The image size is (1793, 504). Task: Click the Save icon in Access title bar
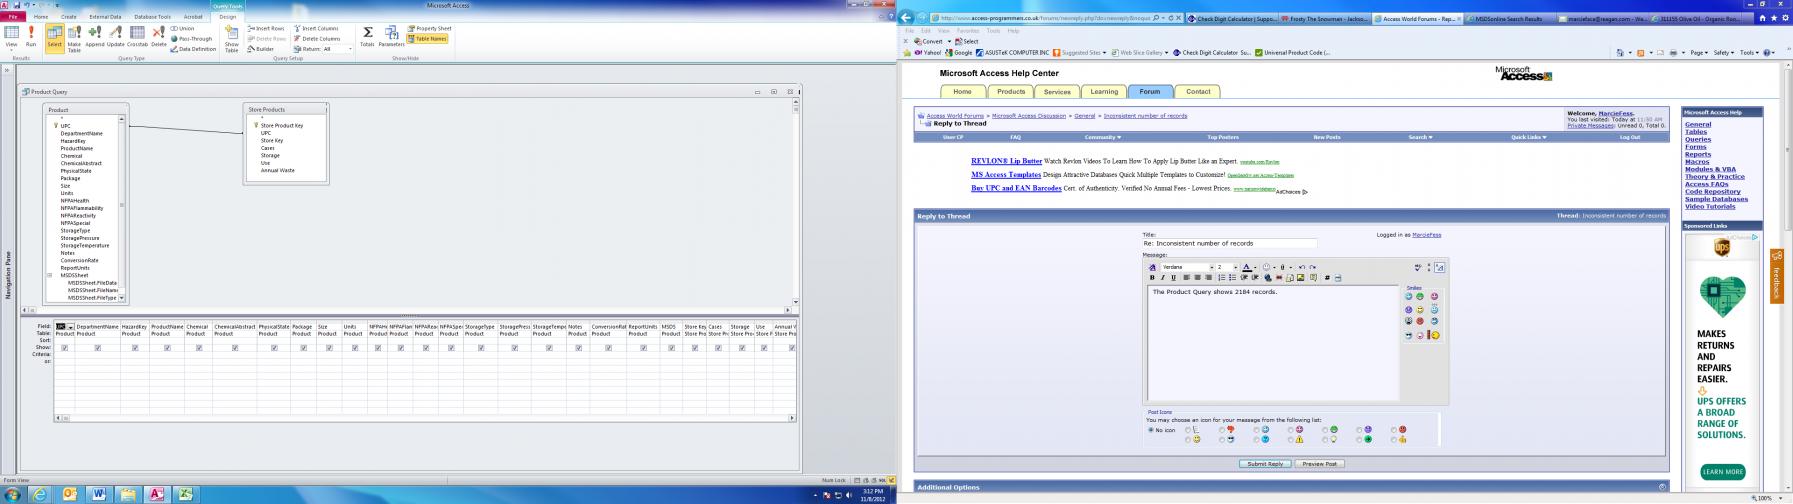click(17, 5)
